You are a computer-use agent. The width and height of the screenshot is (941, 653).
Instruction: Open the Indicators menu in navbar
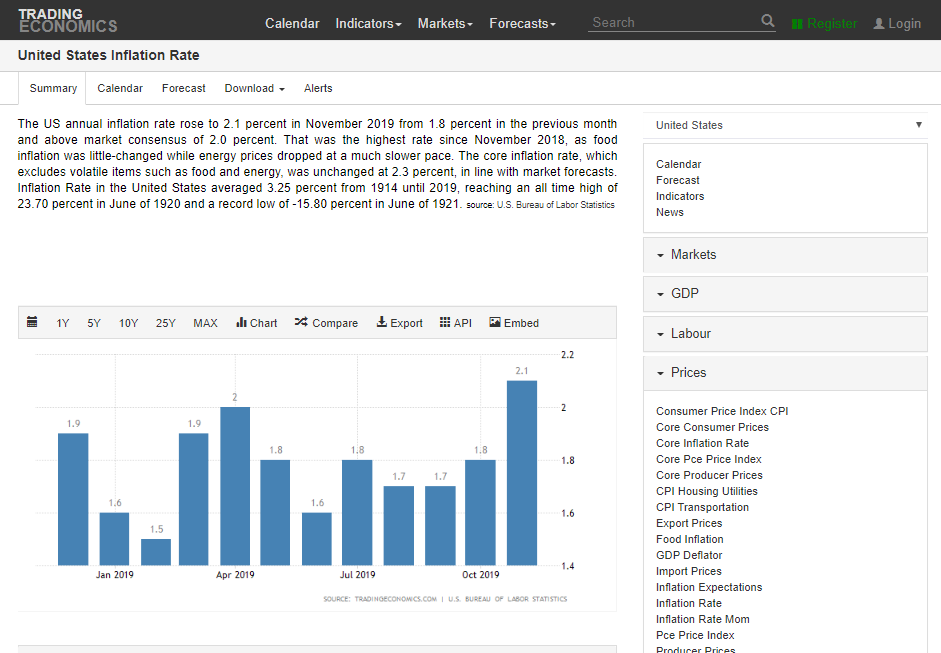368,23
